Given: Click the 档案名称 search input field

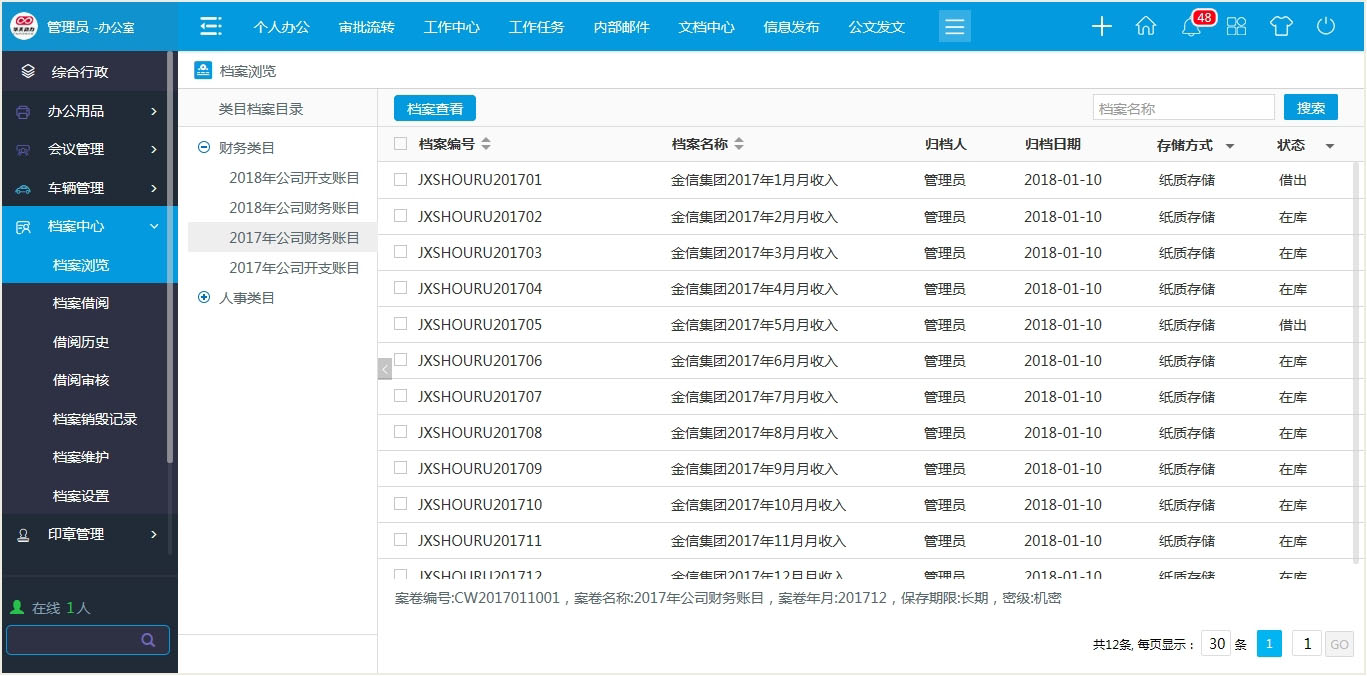Looking at the screenshot, I should click(1183, 106).
